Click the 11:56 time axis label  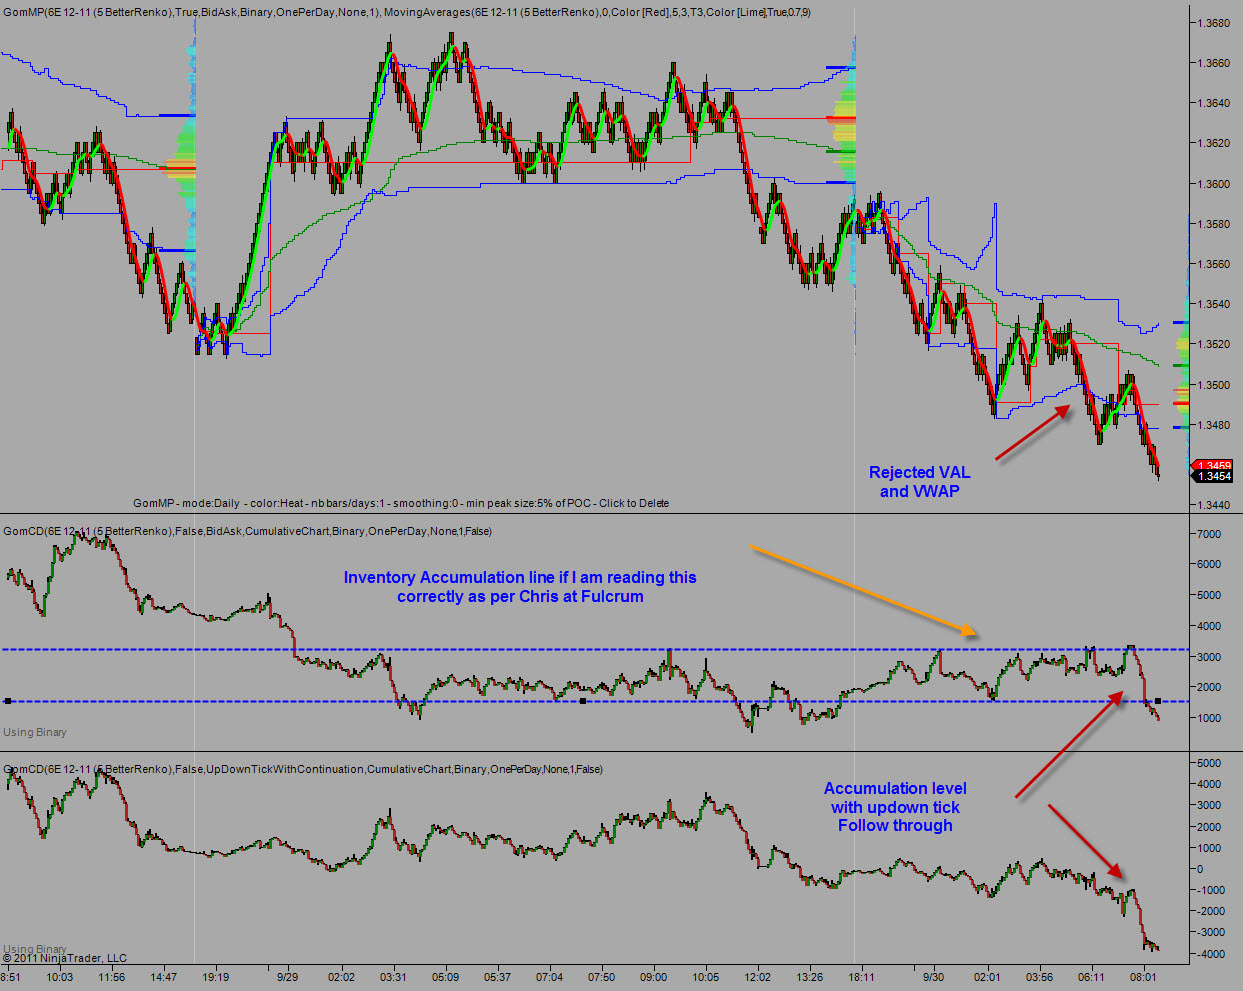click(x=111, y=977)
